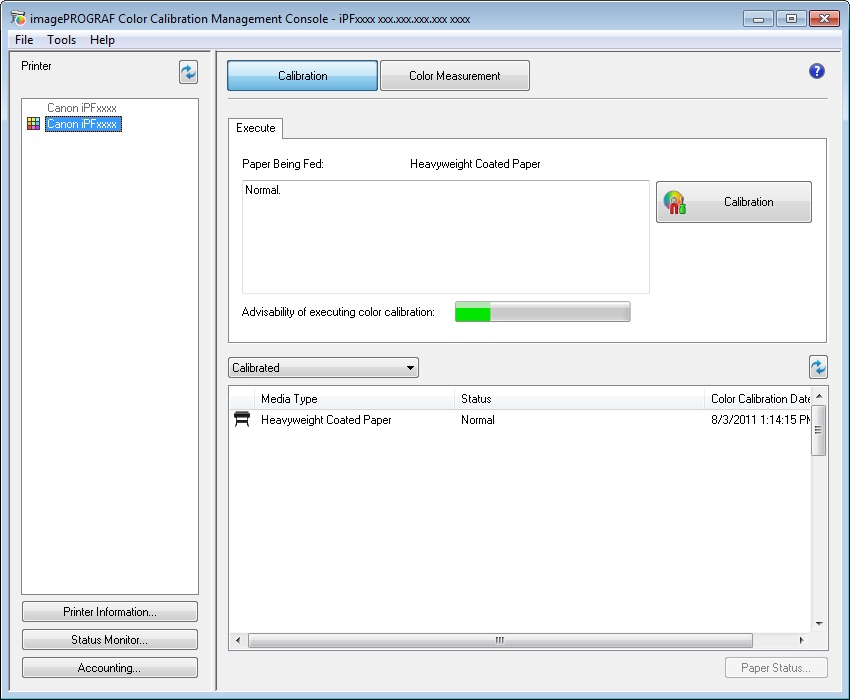Switch to the Color Measurement tab
This screenshot has height=700, width=850.
pos(455,75)
